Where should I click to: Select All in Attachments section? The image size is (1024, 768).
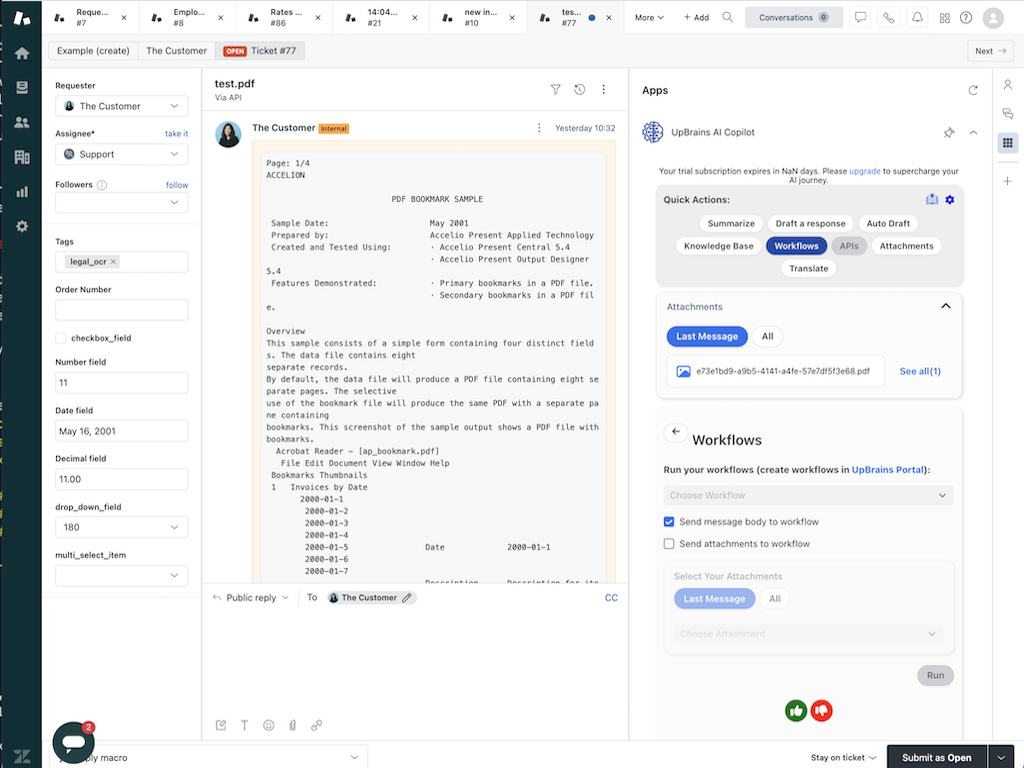[x=767, y=336]
